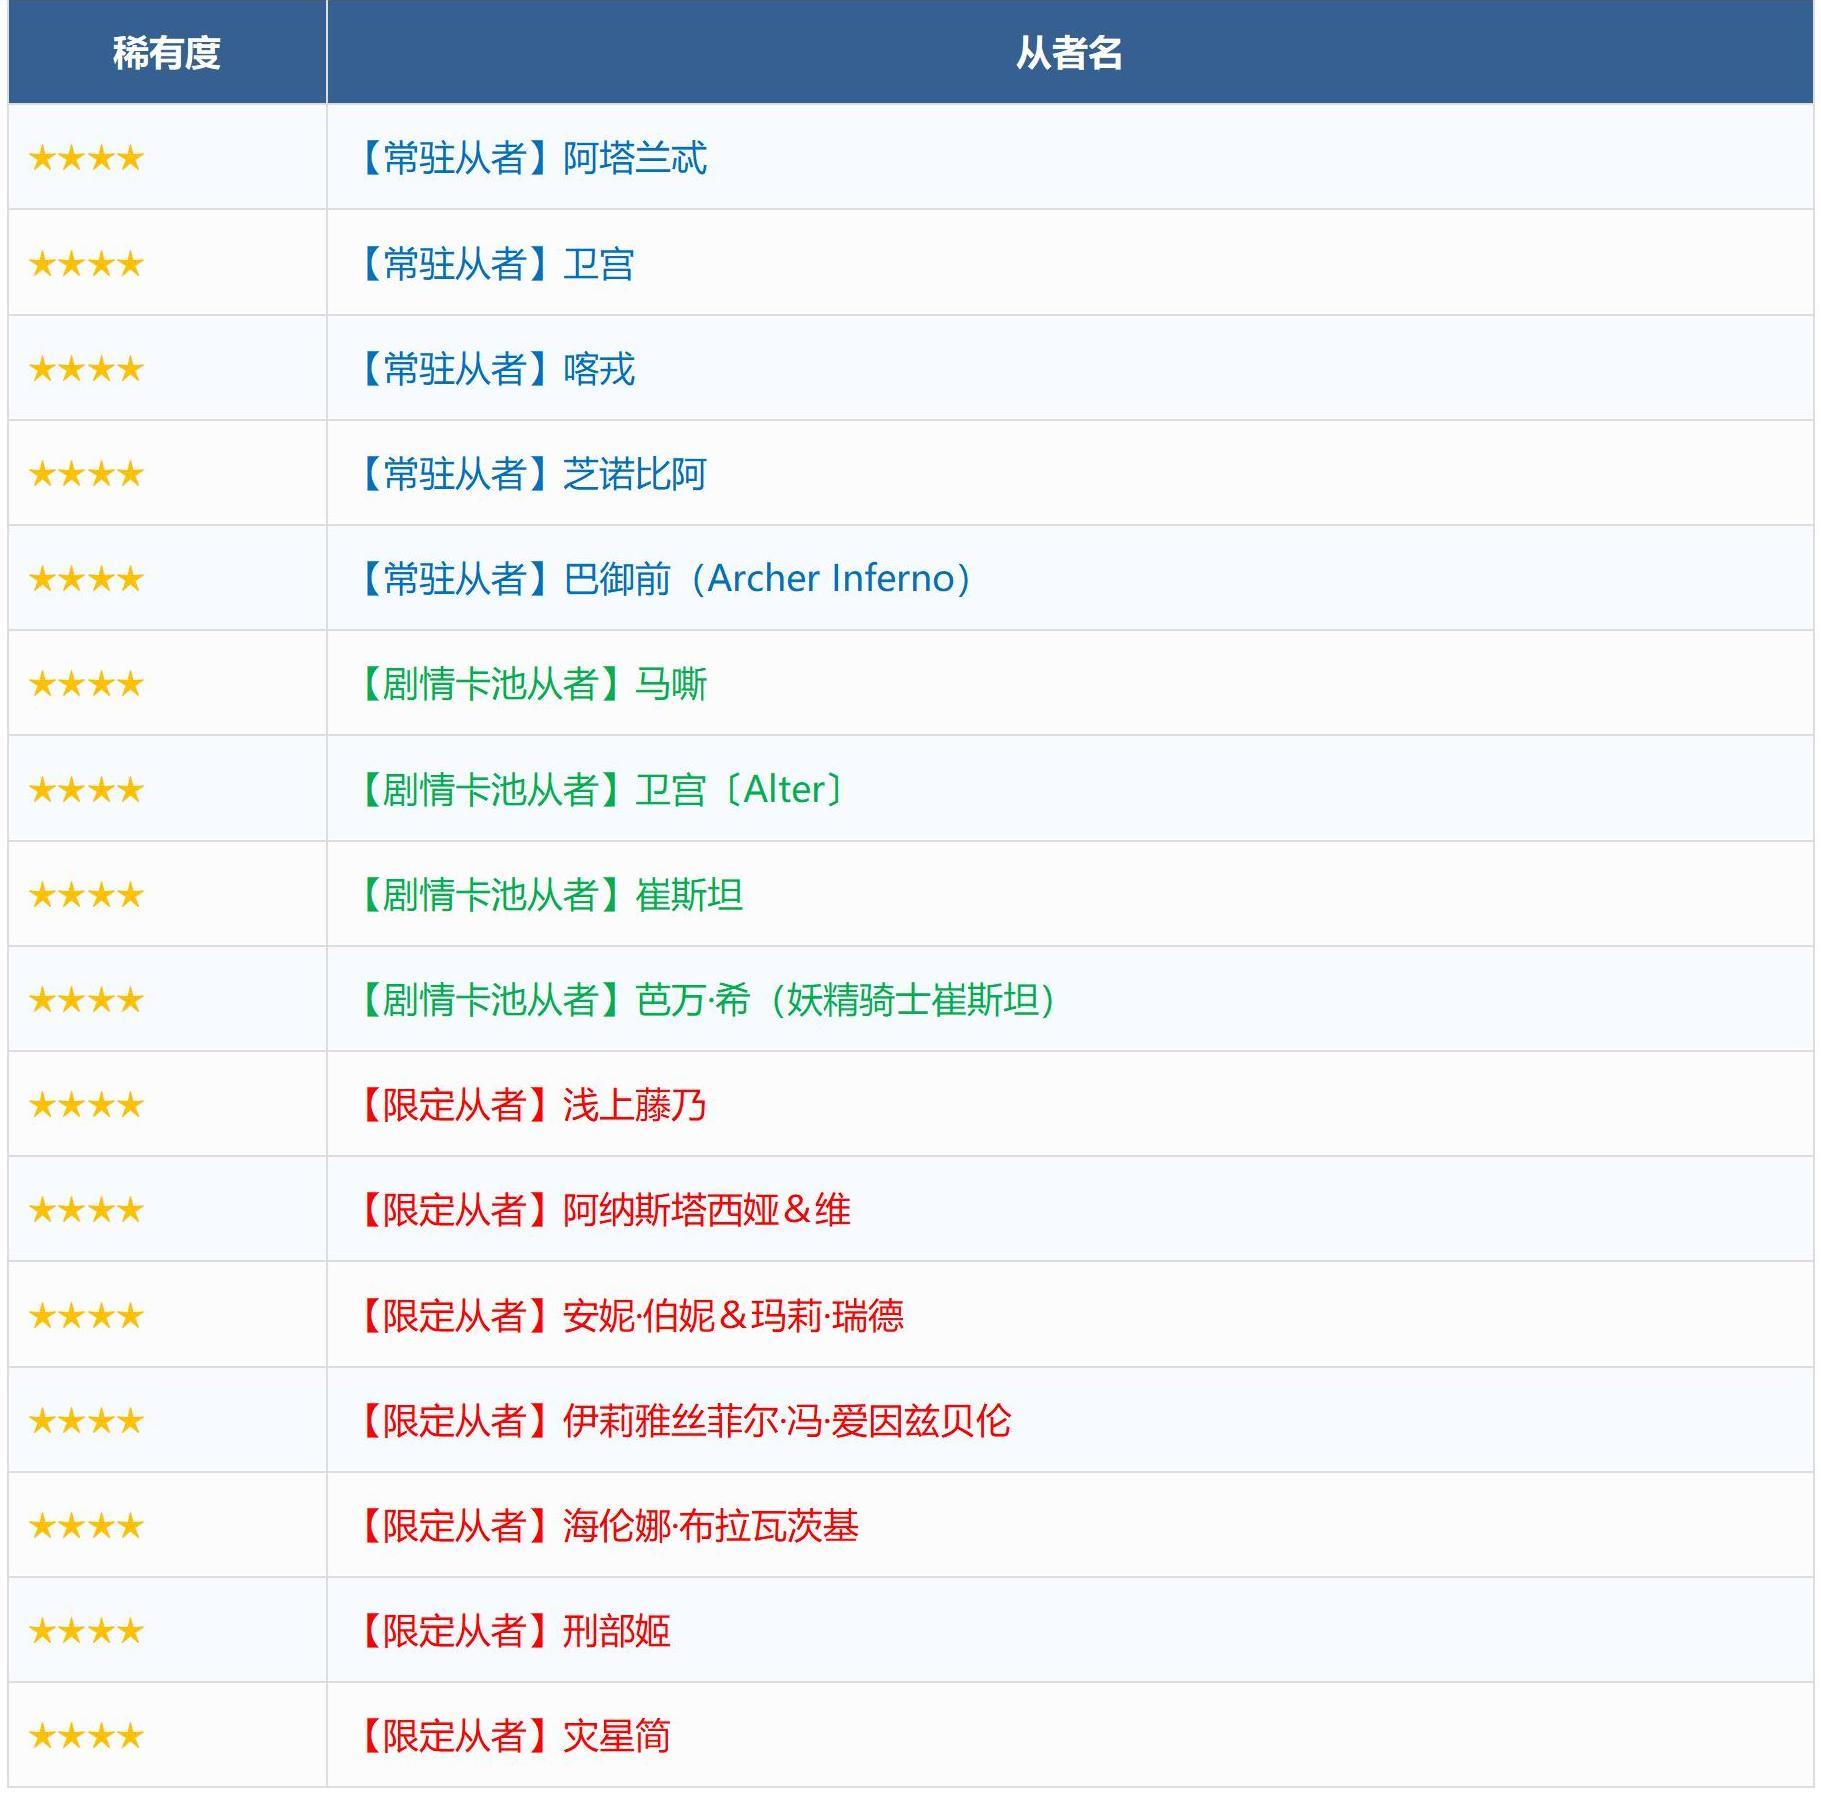Click the 从者名 column header
1821x1794 pixels.
[1069, 52]
